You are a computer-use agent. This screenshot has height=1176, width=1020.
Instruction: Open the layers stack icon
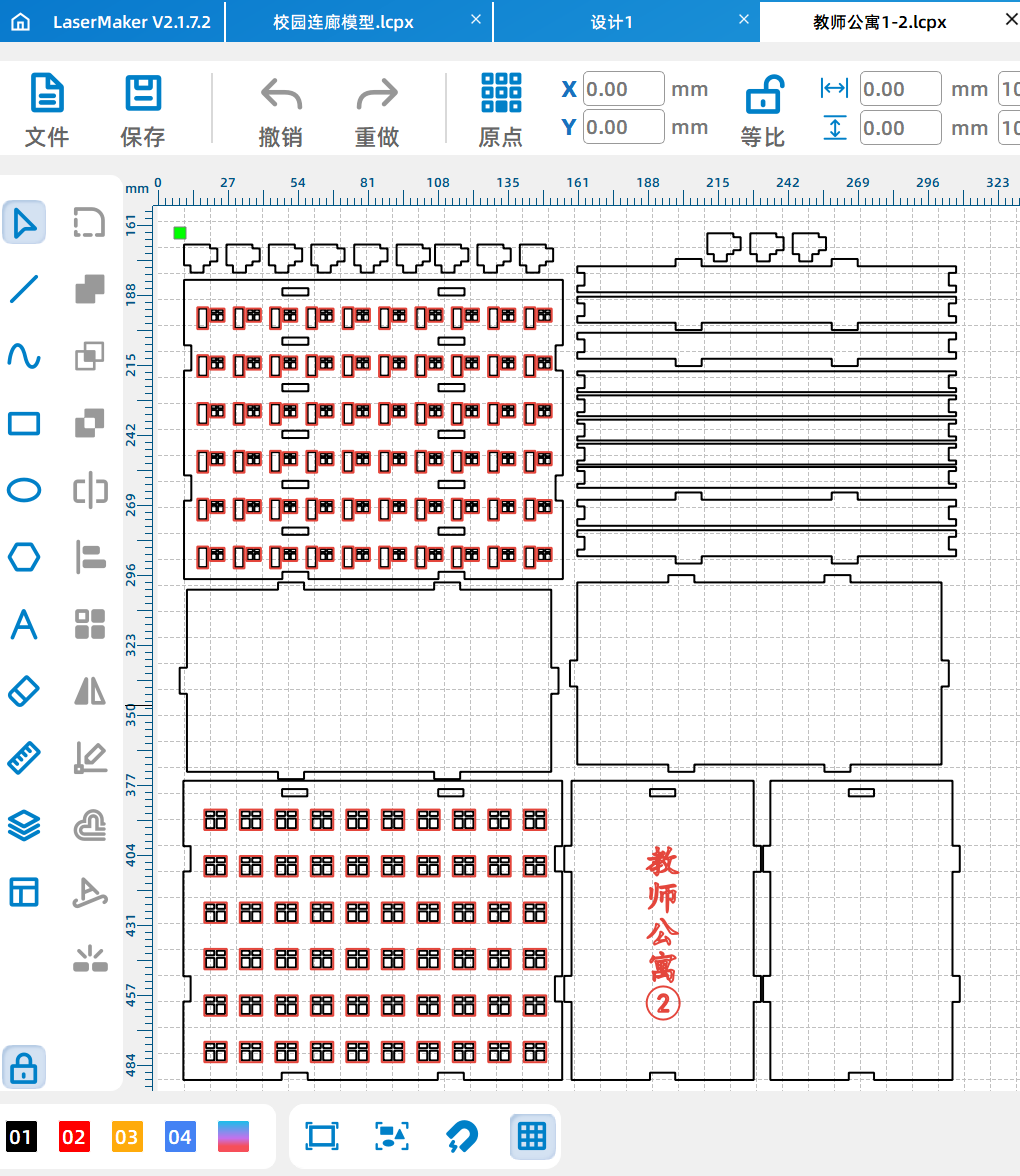coord(24,825)
